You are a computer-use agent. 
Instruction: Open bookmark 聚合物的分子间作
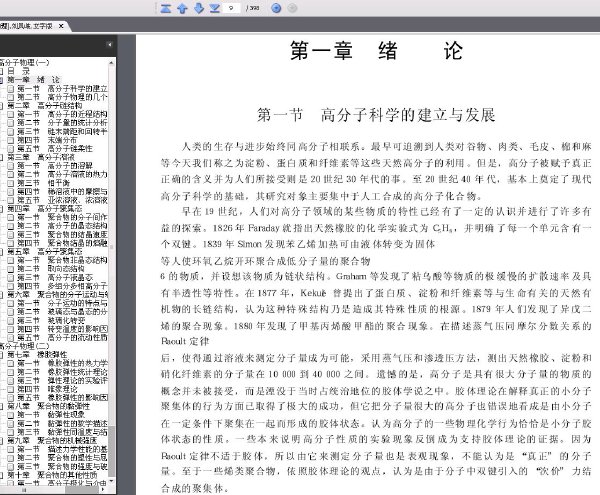click(77, 217)
